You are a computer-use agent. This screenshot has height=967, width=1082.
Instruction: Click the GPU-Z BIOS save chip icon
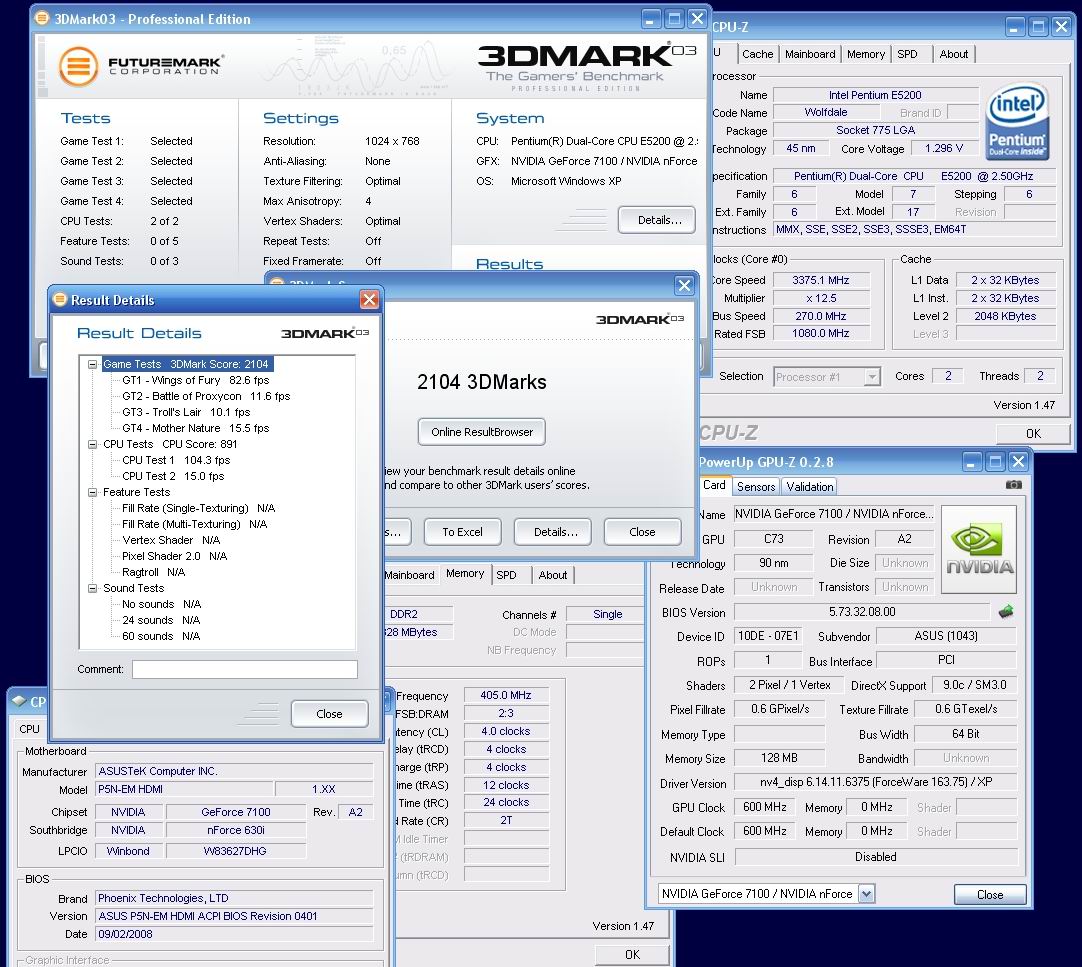[1006, 612]
